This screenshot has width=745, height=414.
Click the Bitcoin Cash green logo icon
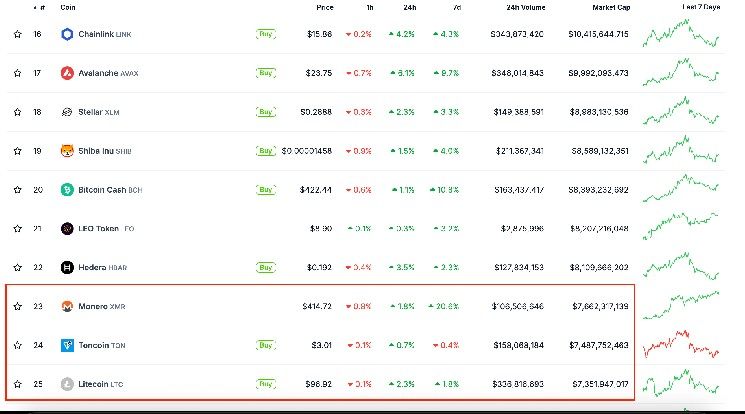pos(67,190)
